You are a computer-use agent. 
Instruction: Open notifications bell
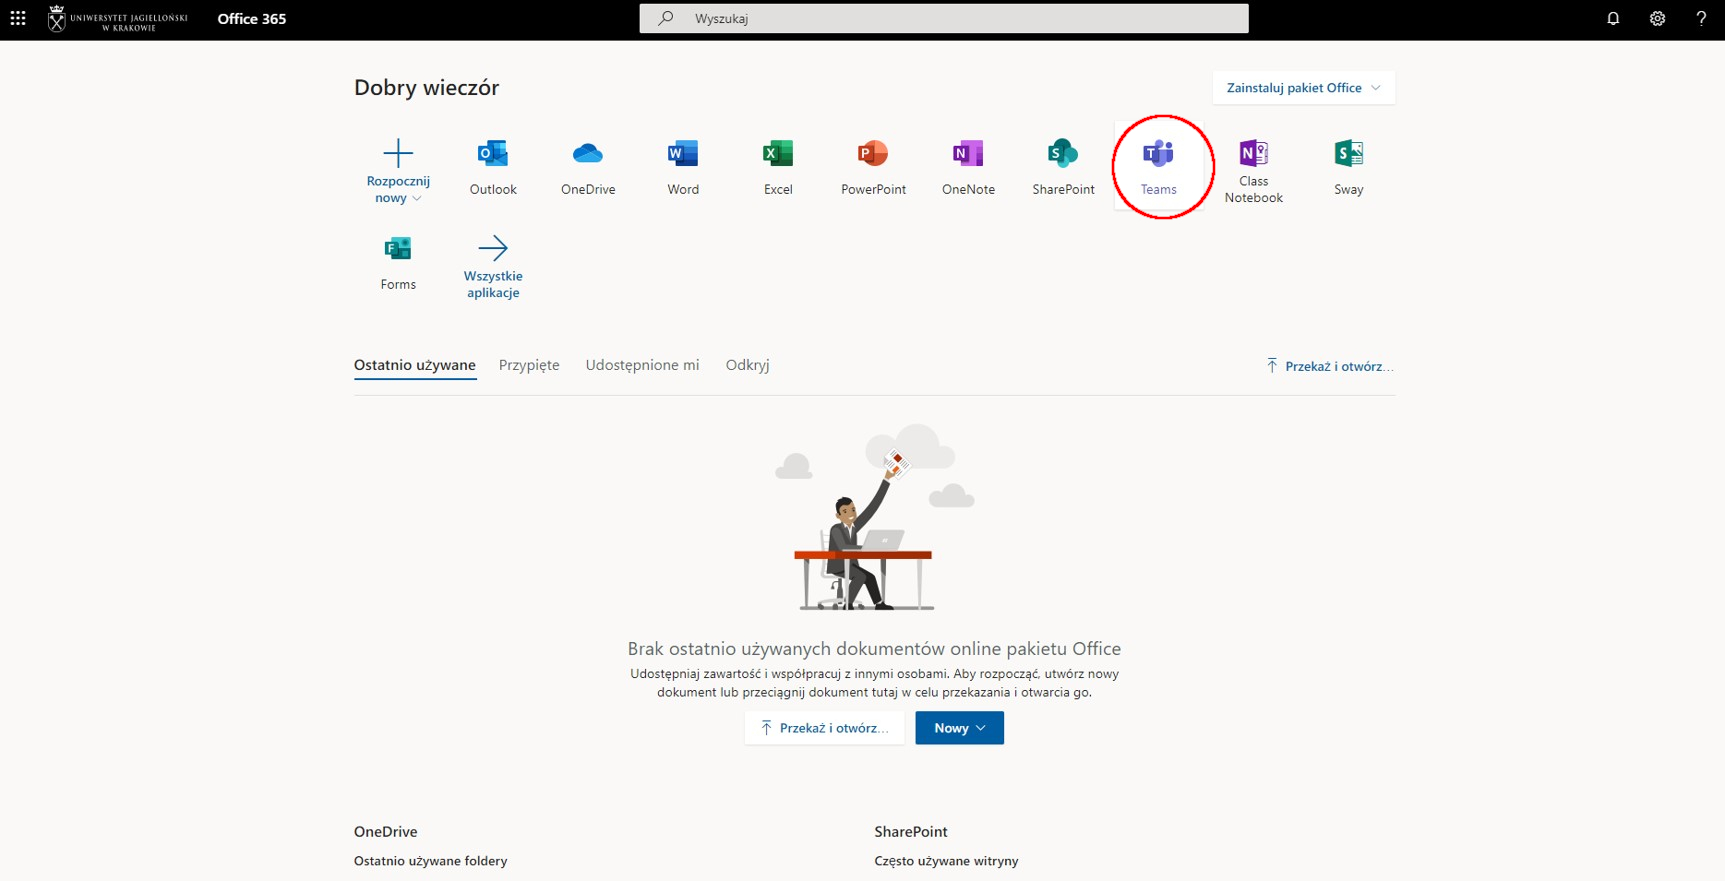tap(1613, 18)
